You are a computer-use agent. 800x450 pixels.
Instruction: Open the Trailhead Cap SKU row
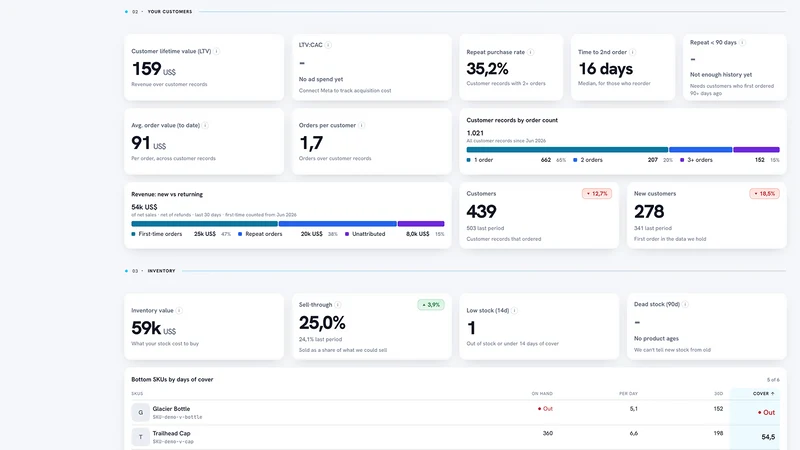click(x=455, y=437)
